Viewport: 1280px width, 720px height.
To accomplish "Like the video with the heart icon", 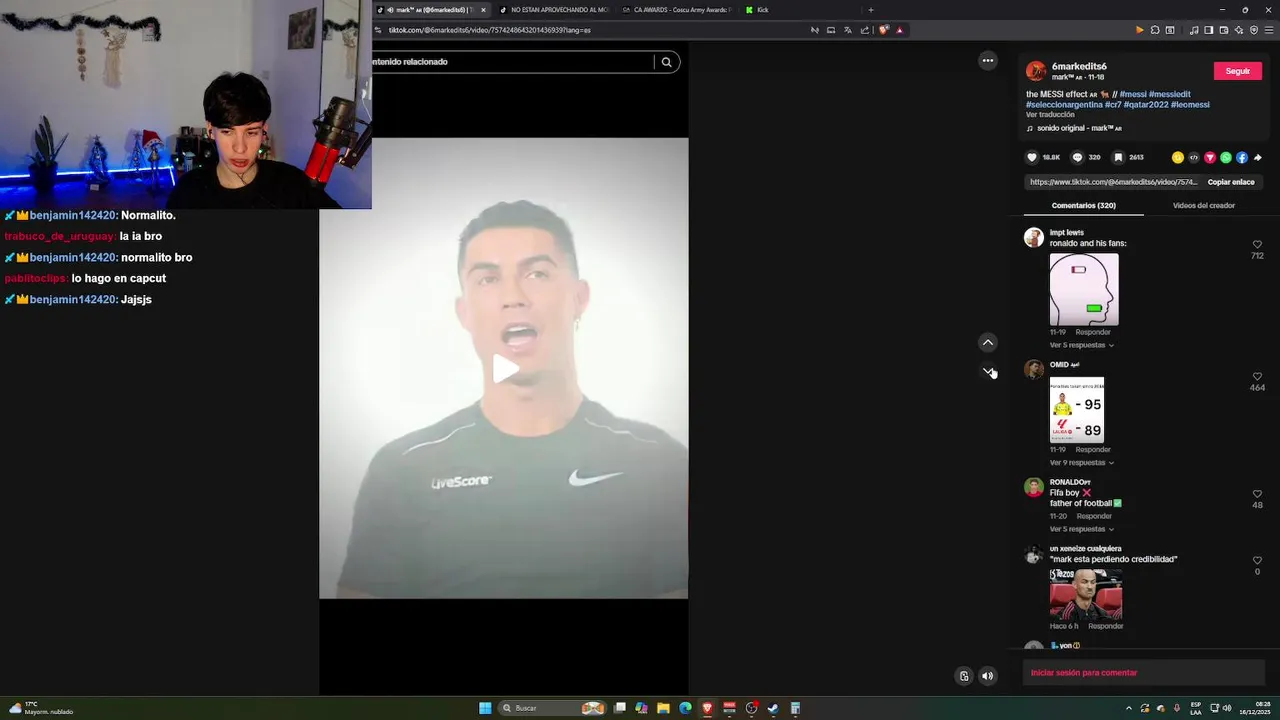I will pos(1032,158).
